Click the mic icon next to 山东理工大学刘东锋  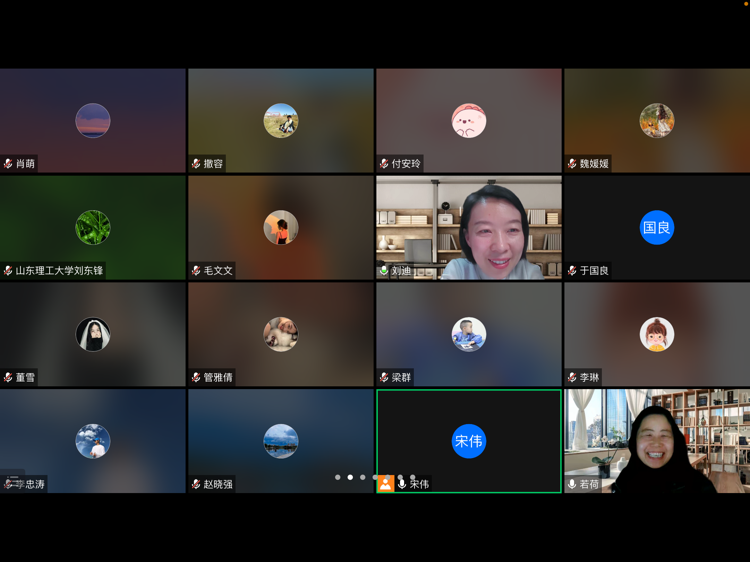pos(8,271)
